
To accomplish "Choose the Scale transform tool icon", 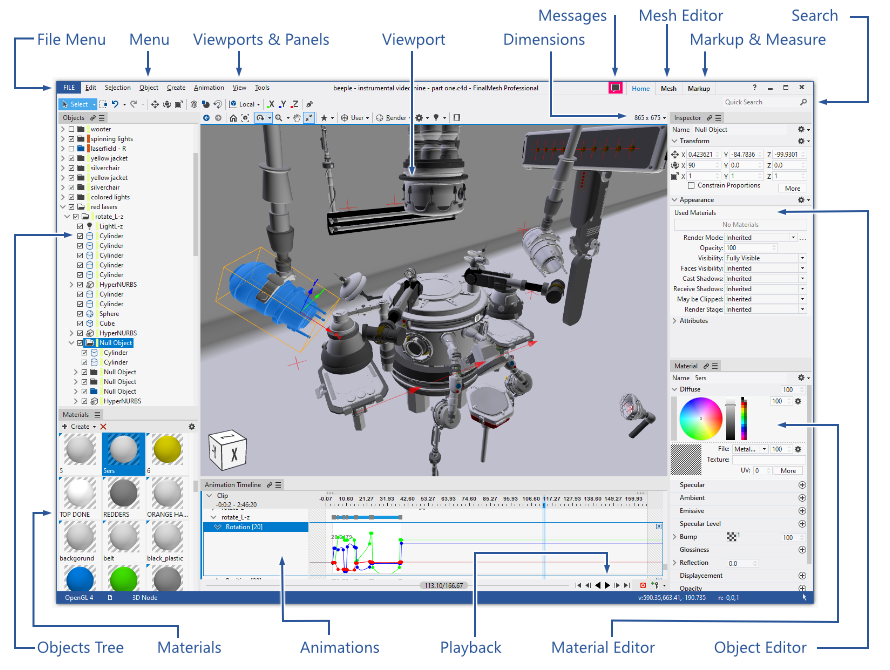I will (178, 104).
